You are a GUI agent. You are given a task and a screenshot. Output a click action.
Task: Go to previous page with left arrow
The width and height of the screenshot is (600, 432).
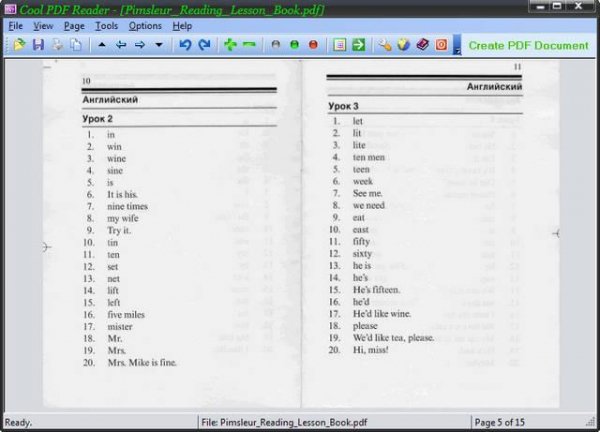tap(120, 45)
